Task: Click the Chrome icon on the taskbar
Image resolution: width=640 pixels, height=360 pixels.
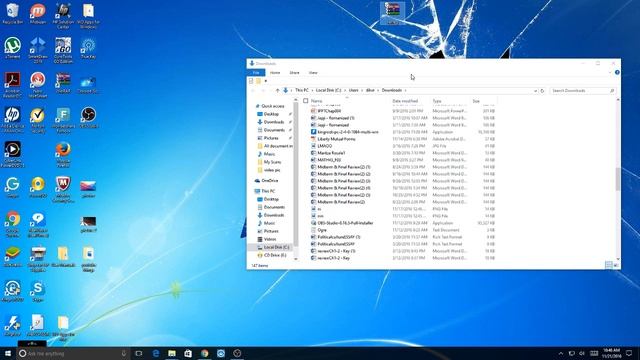Action: click(204, 353)
